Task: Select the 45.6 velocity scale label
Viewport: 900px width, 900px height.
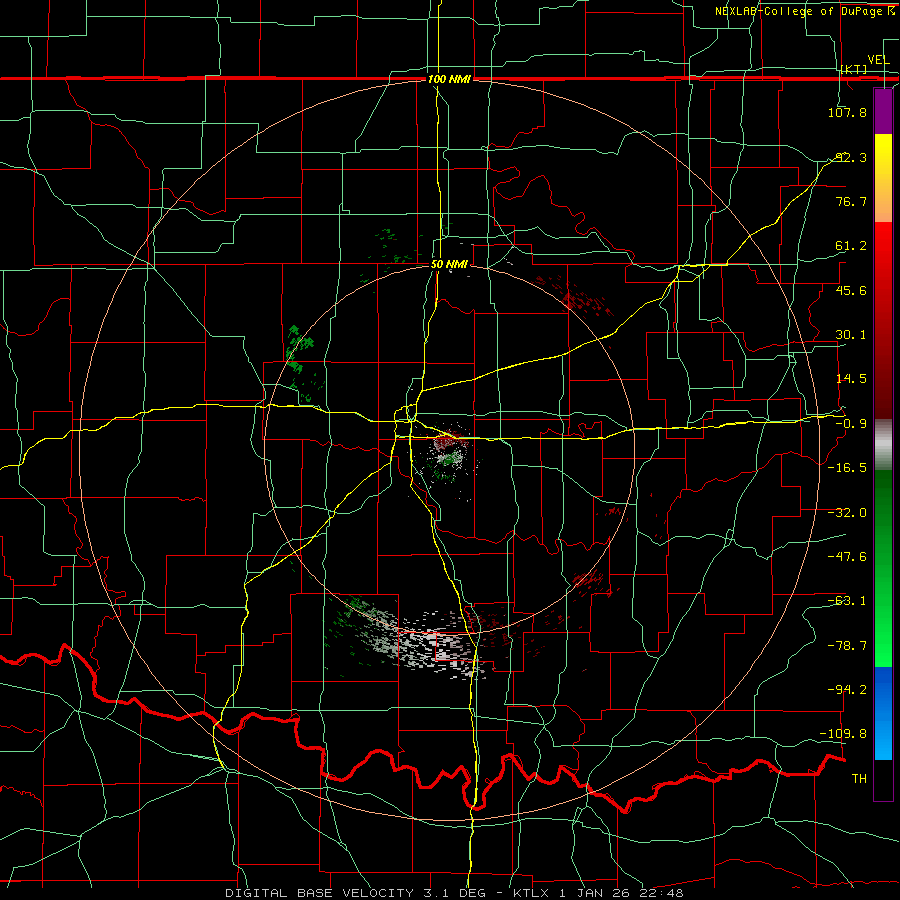Action: click(x=850, y=290)
